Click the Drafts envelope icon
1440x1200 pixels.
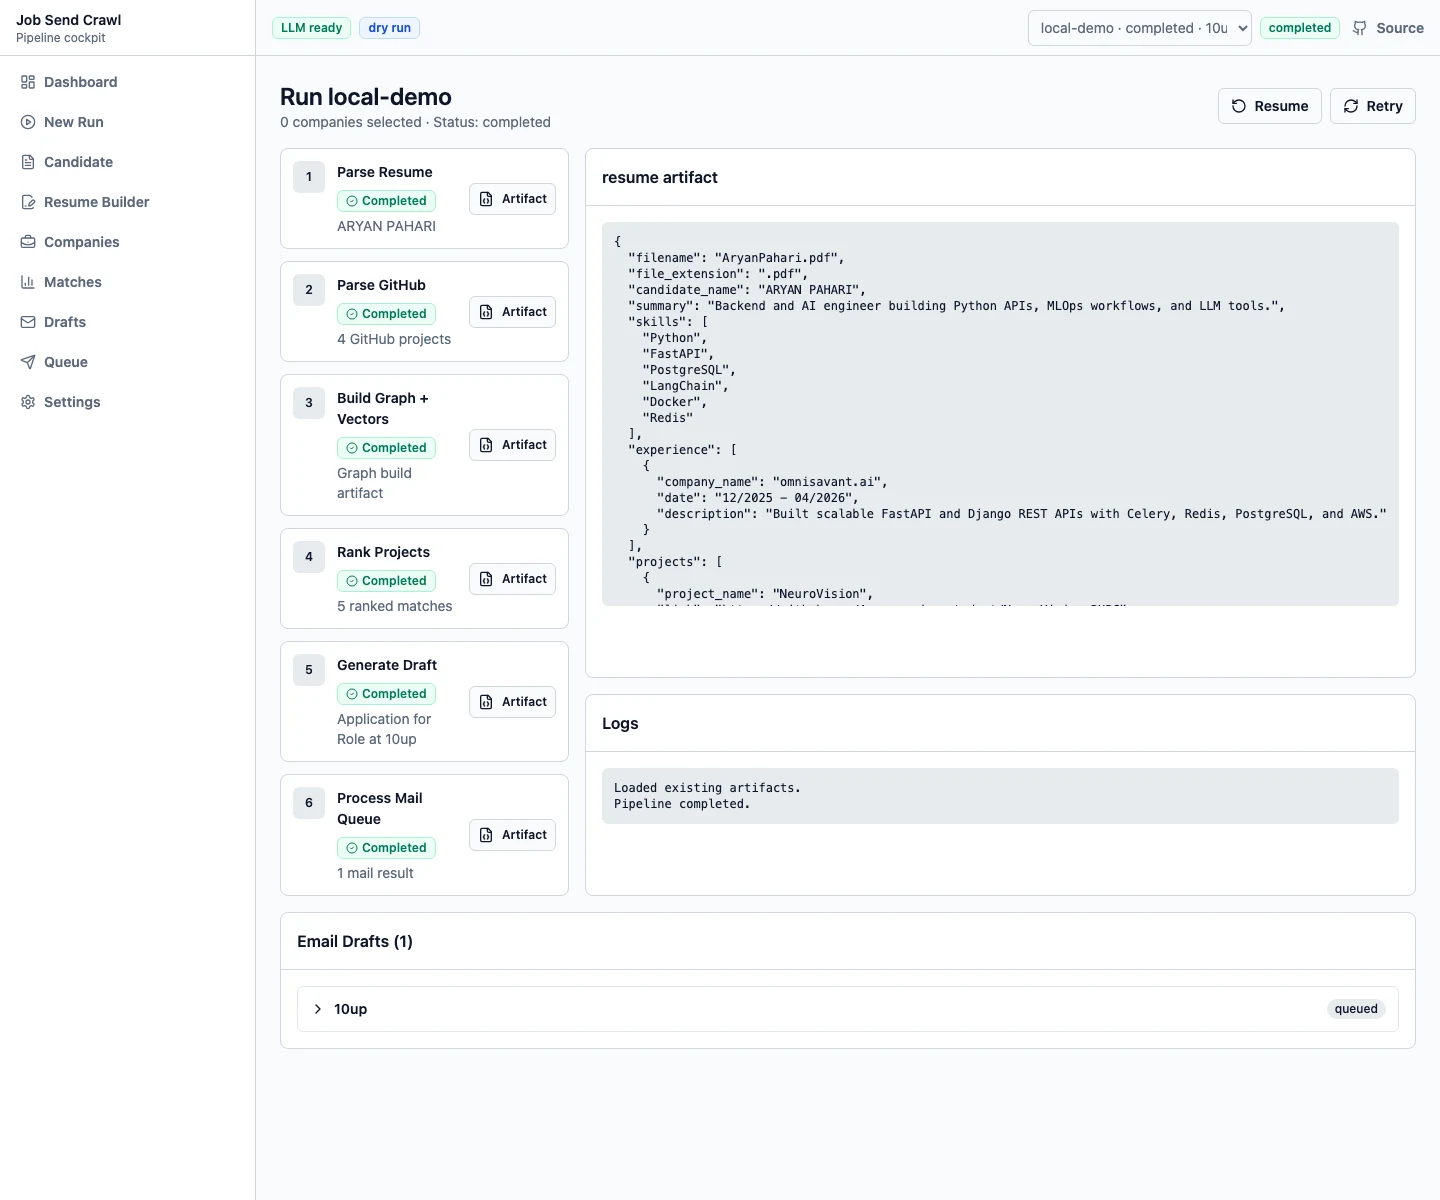click(28, 322)
